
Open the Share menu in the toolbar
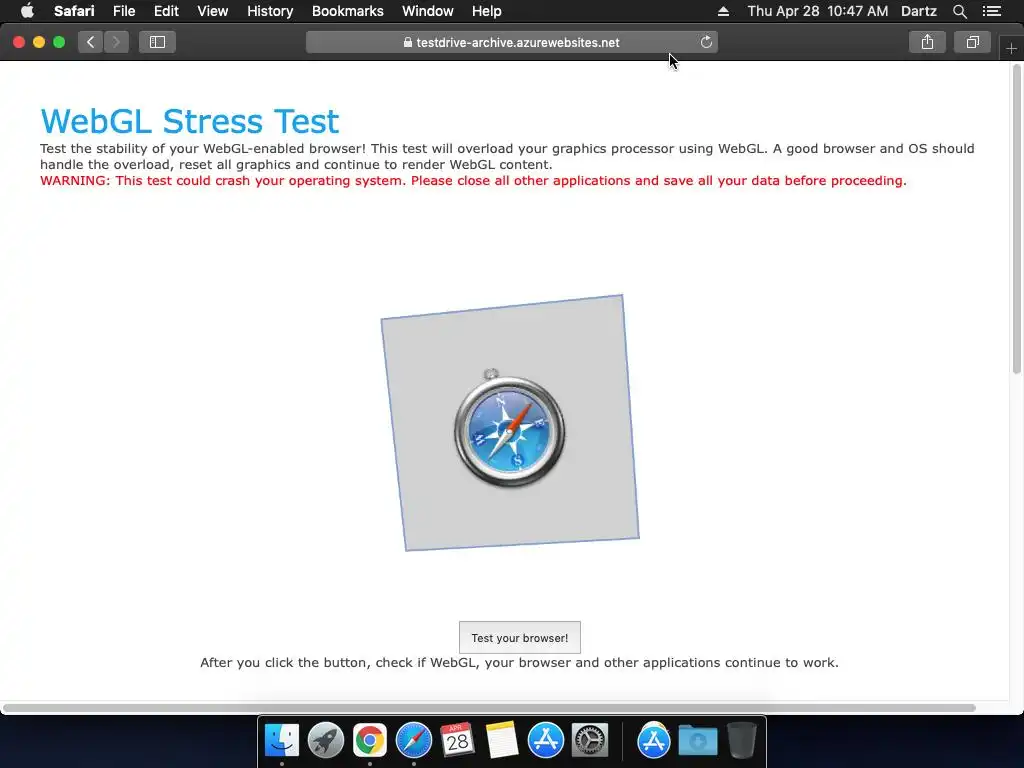pos(927,42)
